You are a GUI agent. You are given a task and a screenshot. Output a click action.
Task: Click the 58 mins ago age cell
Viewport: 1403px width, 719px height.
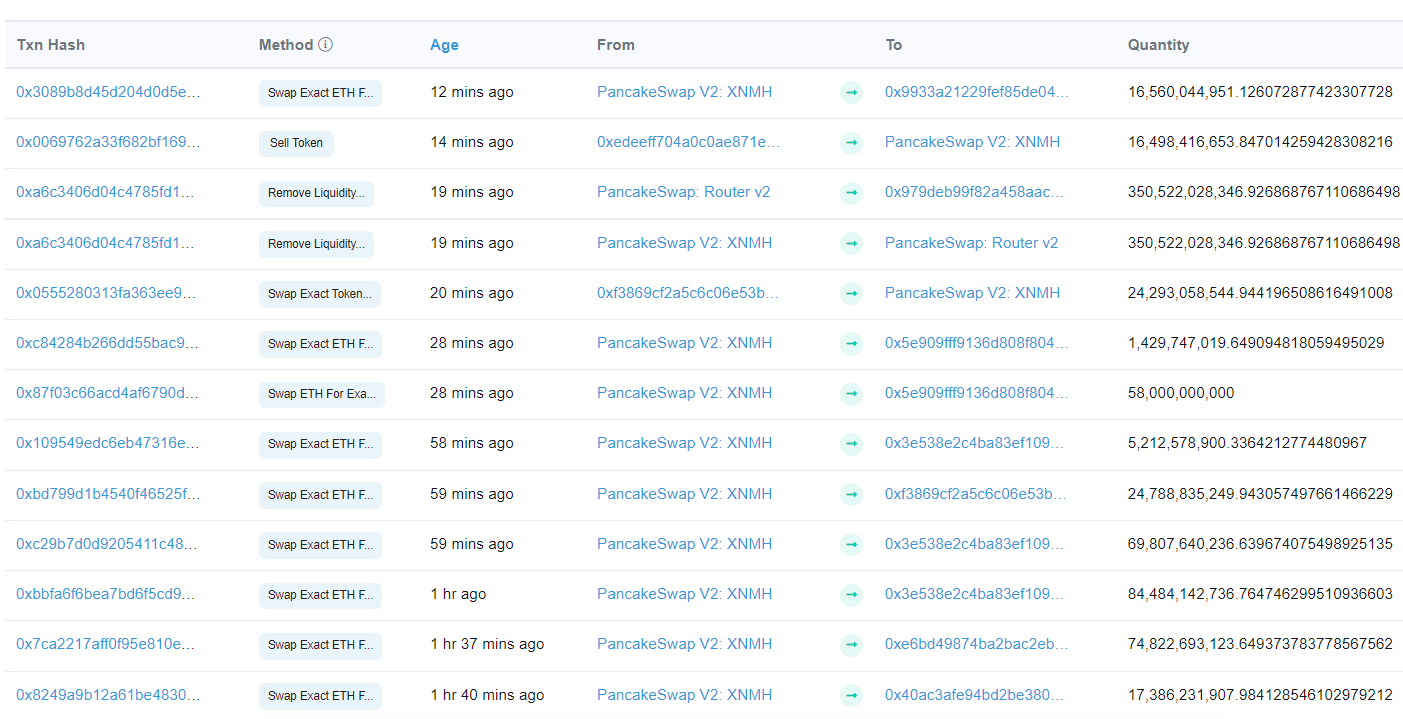(472, 443)
